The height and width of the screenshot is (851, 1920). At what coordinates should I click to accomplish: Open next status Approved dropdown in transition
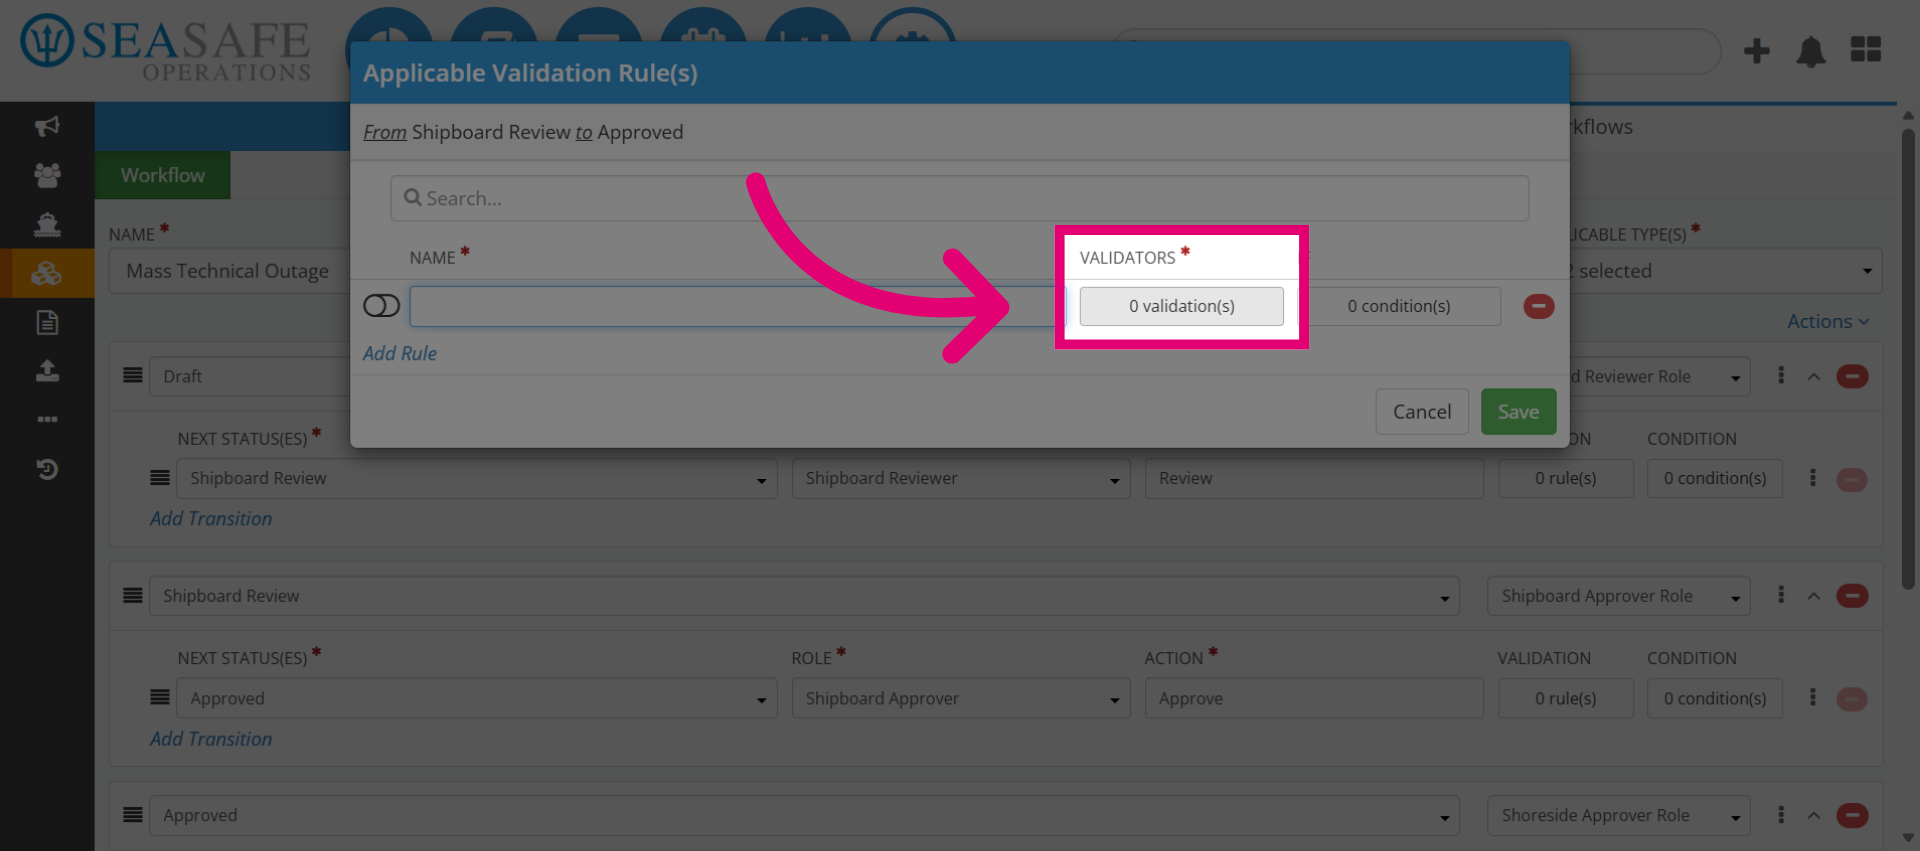coord(477,699)
